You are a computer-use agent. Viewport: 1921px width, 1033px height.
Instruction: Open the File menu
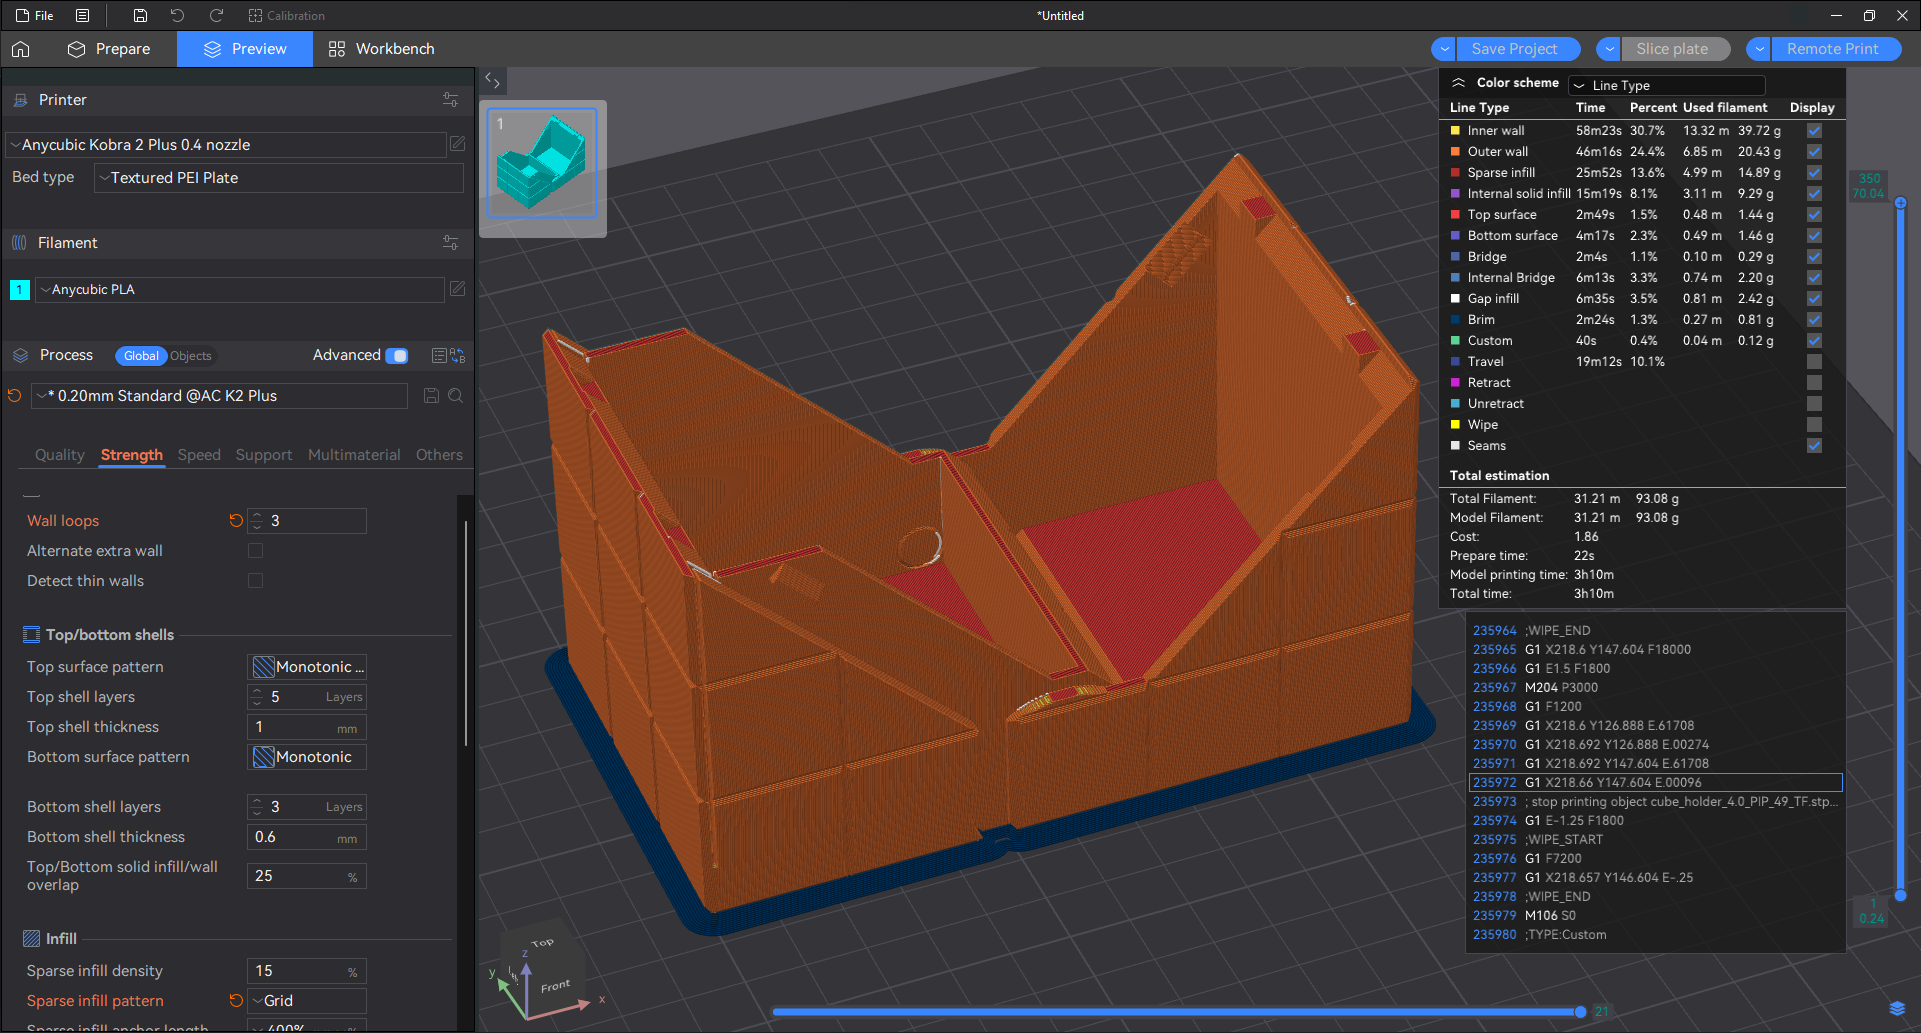click(35, 15)
